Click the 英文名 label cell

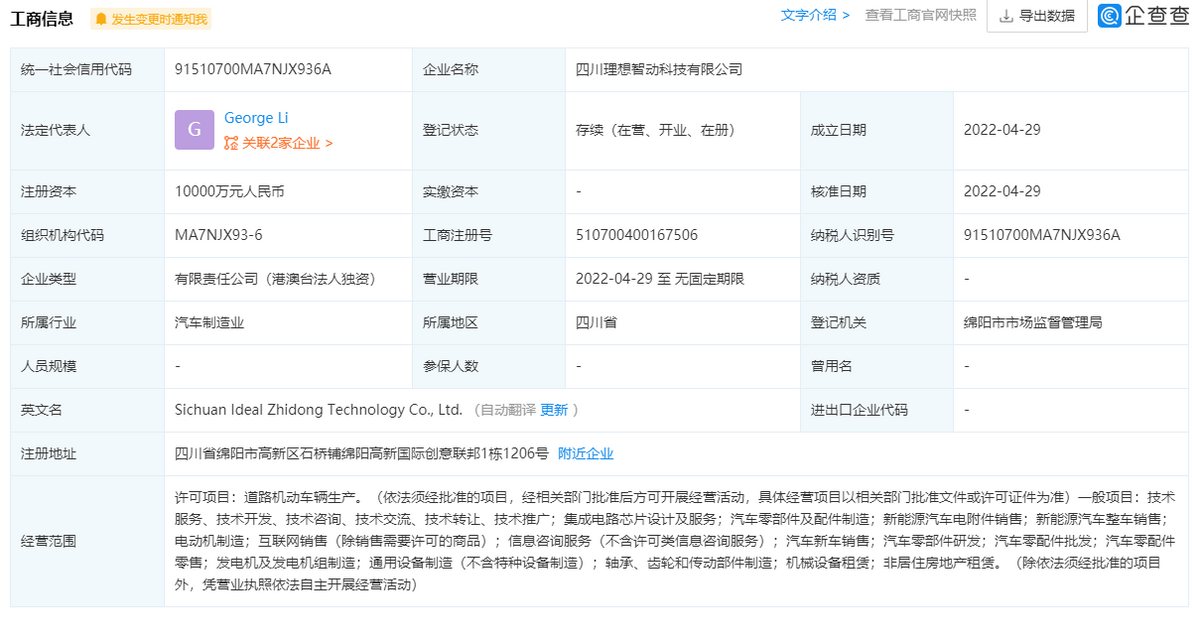click(88, 410)
